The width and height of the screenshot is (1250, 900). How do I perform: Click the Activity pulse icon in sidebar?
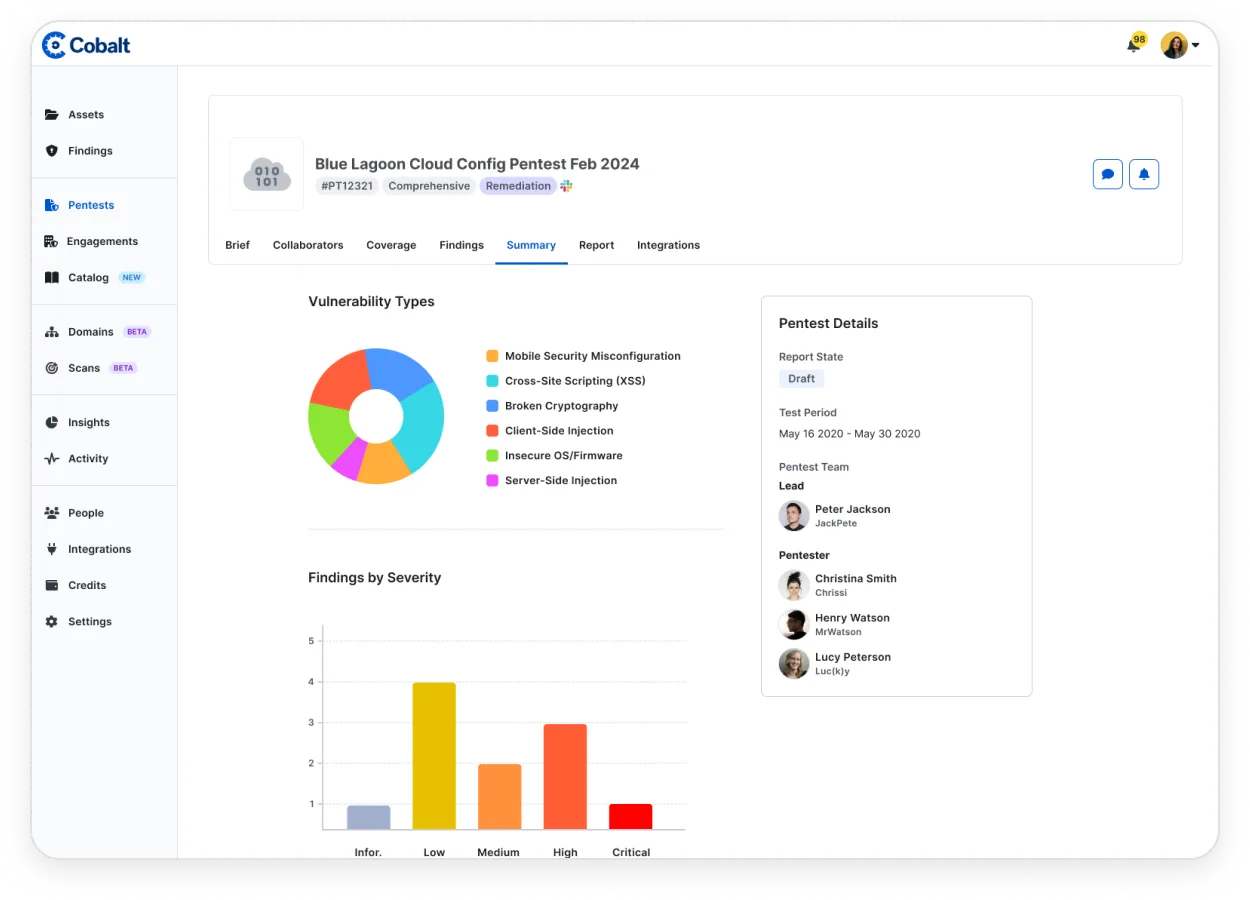tap(52, 459)
